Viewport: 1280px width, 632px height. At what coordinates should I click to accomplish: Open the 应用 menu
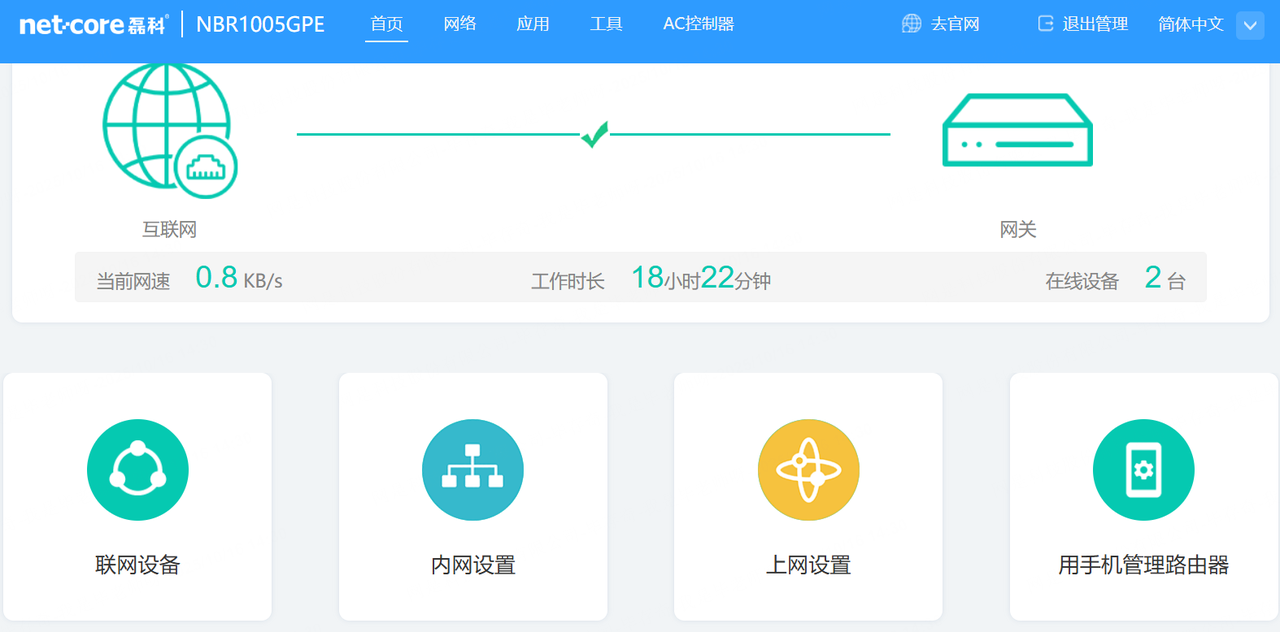point(533,24)
